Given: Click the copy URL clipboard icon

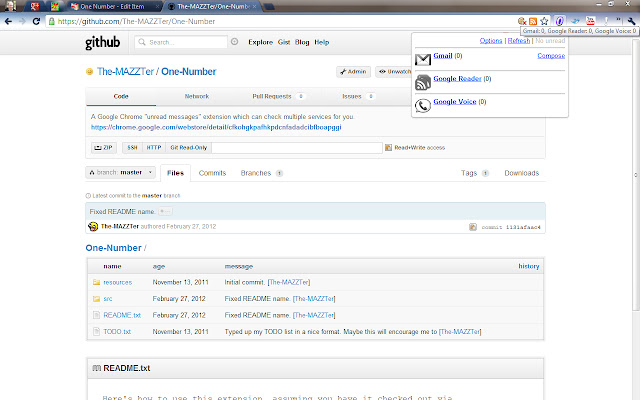Looking at the screenshot, I should (x=388, y=147).
